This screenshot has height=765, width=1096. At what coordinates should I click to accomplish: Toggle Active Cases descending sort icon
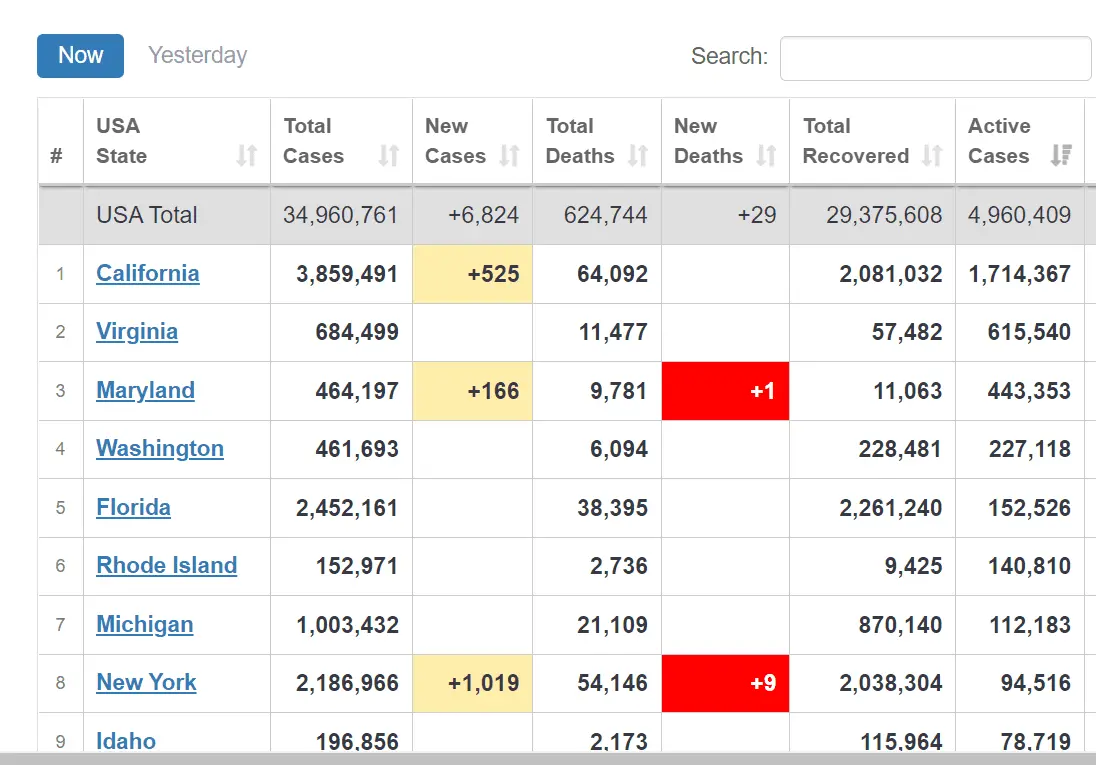tap(1061, 156)
